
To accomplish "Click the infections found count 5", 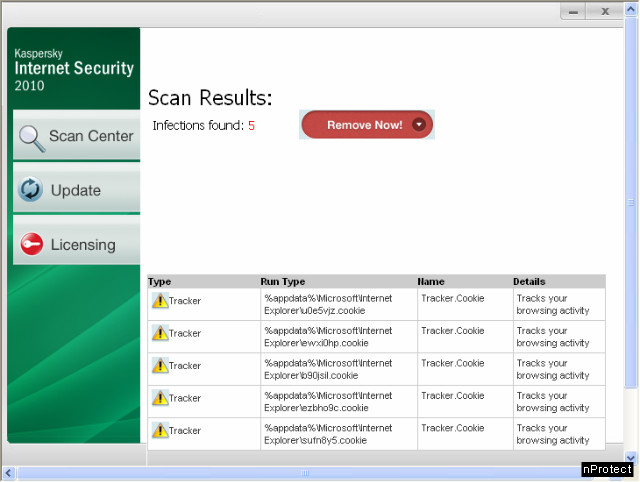I will [251, 125].
